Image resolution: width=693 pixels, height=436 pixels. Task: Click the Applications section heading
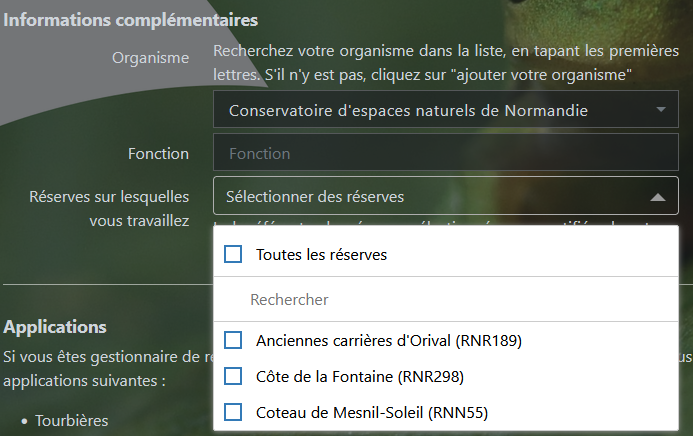tap(55, 327)
